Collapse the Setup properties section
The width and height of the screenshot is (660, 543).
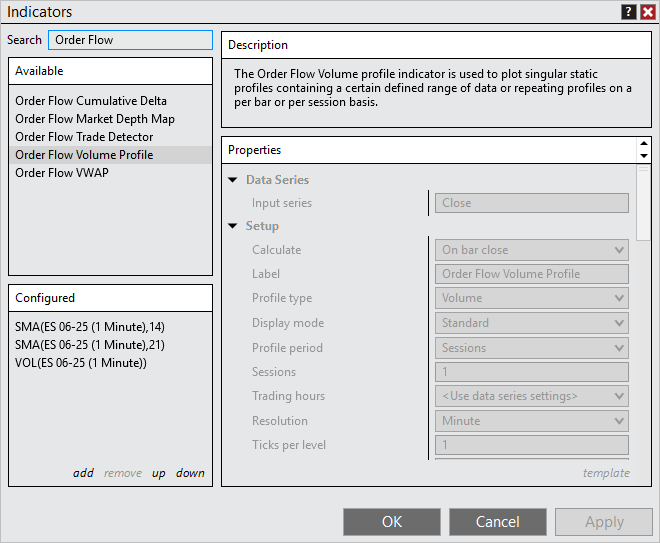(x=233, y=226)
